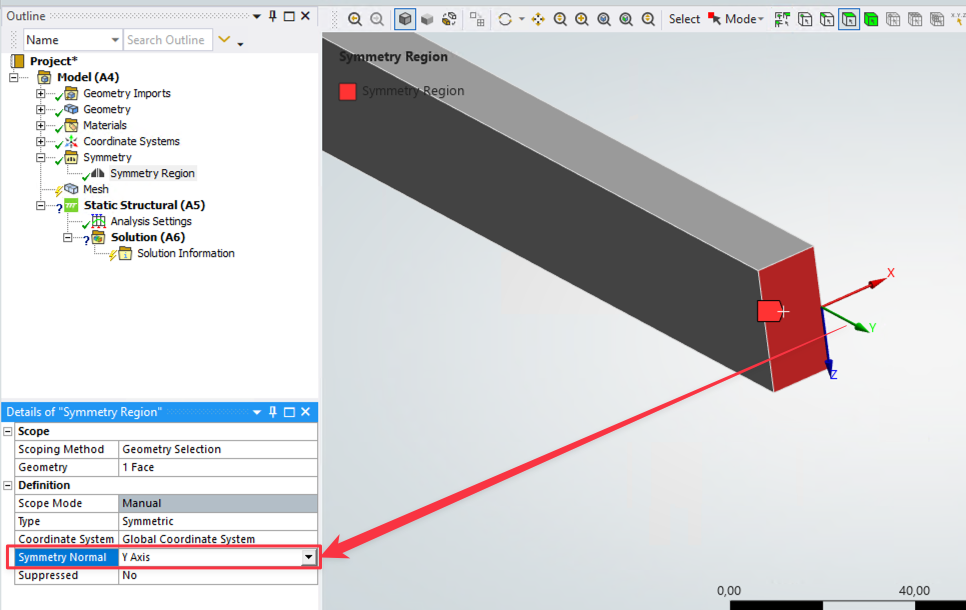966x610 pixels.
Task: Enable shaded exterior and edges display
Action: 405,19
